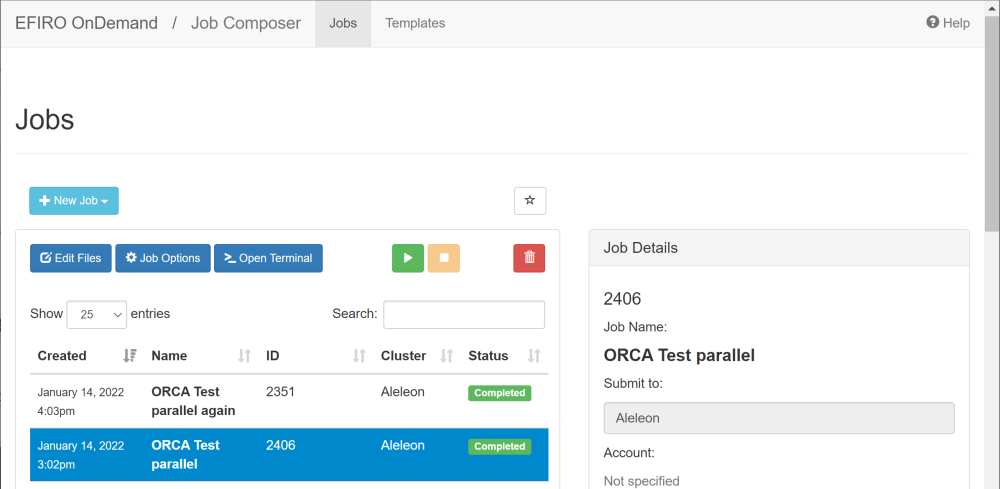Viewport: 1000px width, 489px height.
Task: Sort jobs by Status column
Action: click(x=534, y=356)
